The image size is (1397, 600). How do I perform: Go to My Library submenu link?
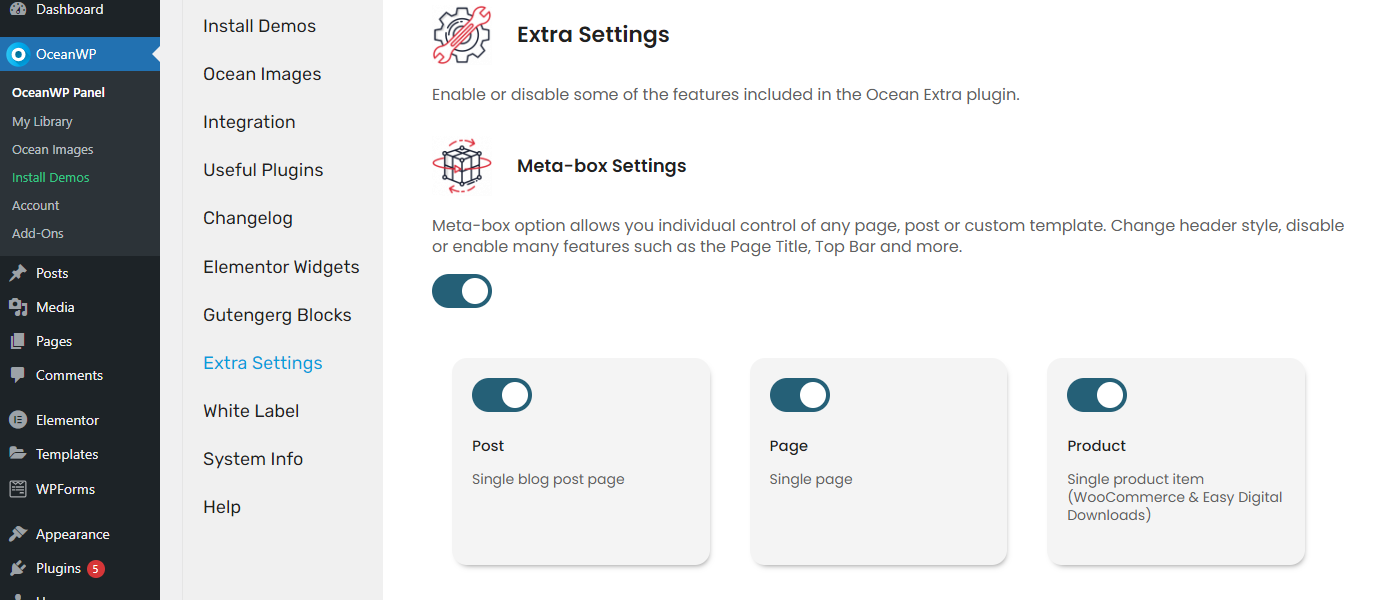(x=42, y=121)
